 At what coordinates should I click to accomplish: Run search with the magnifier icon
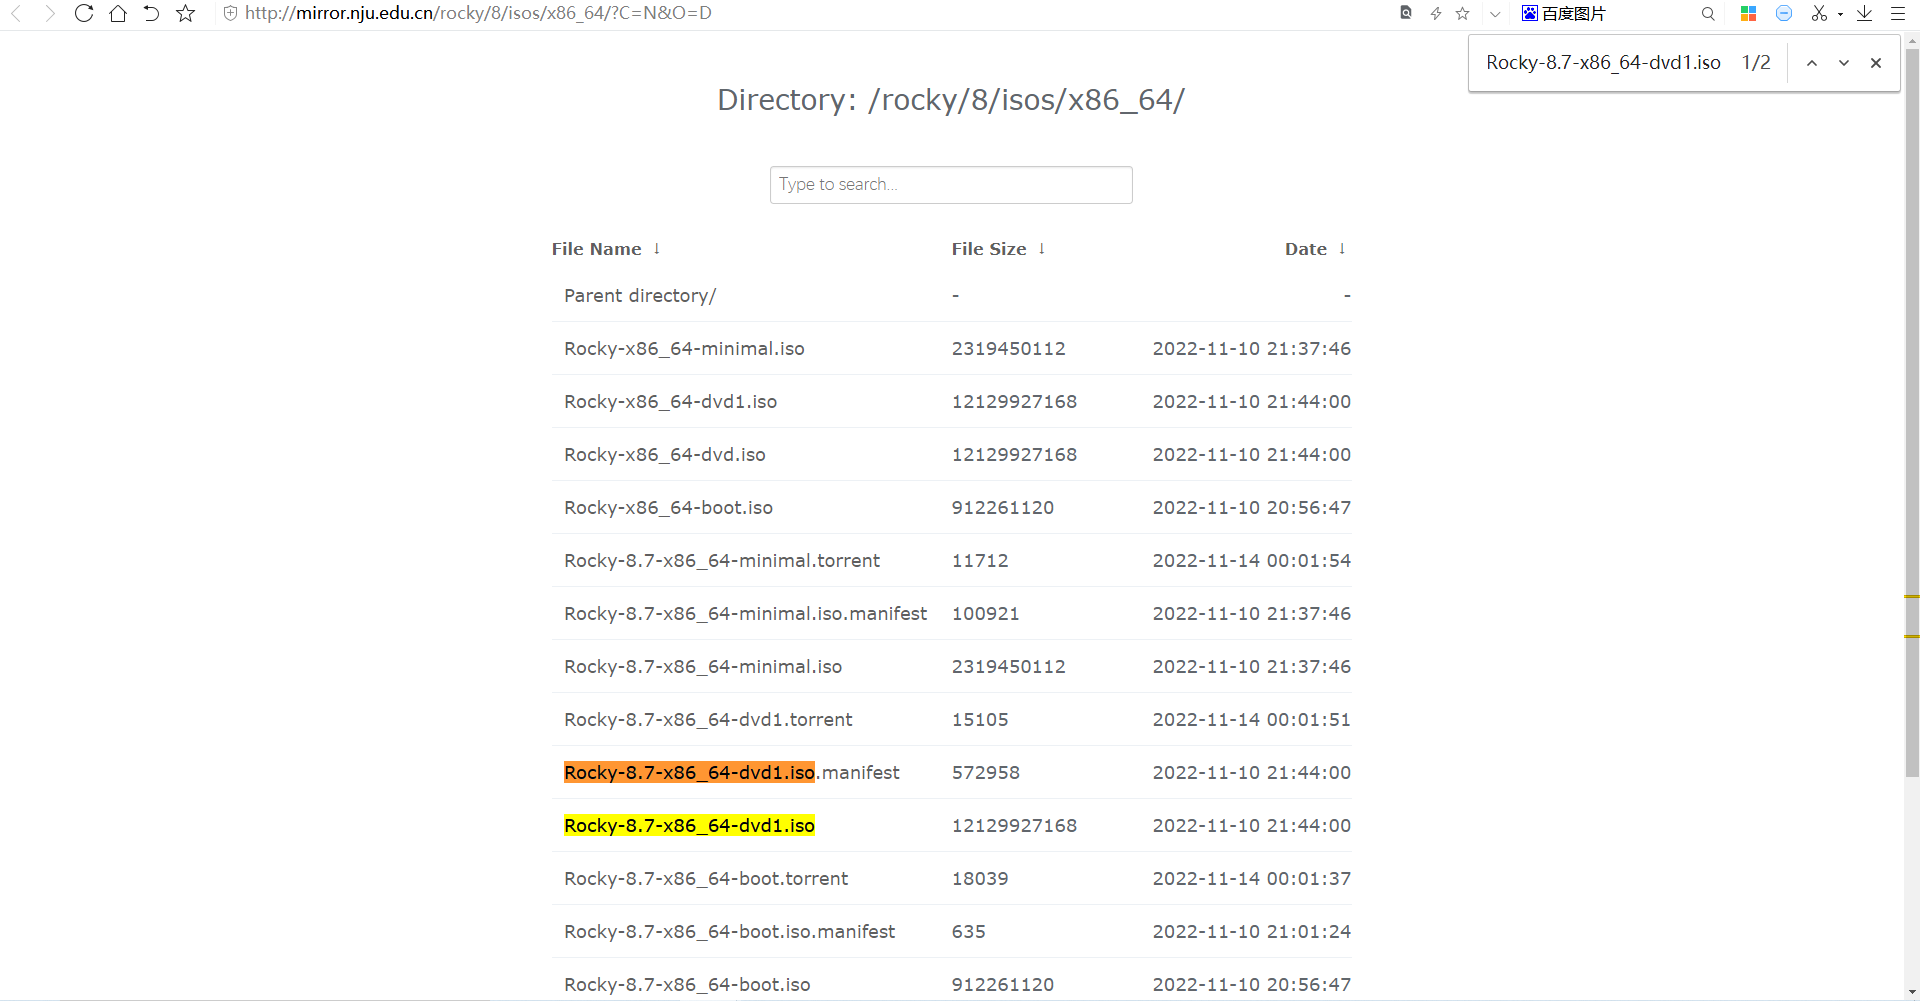1708,14
